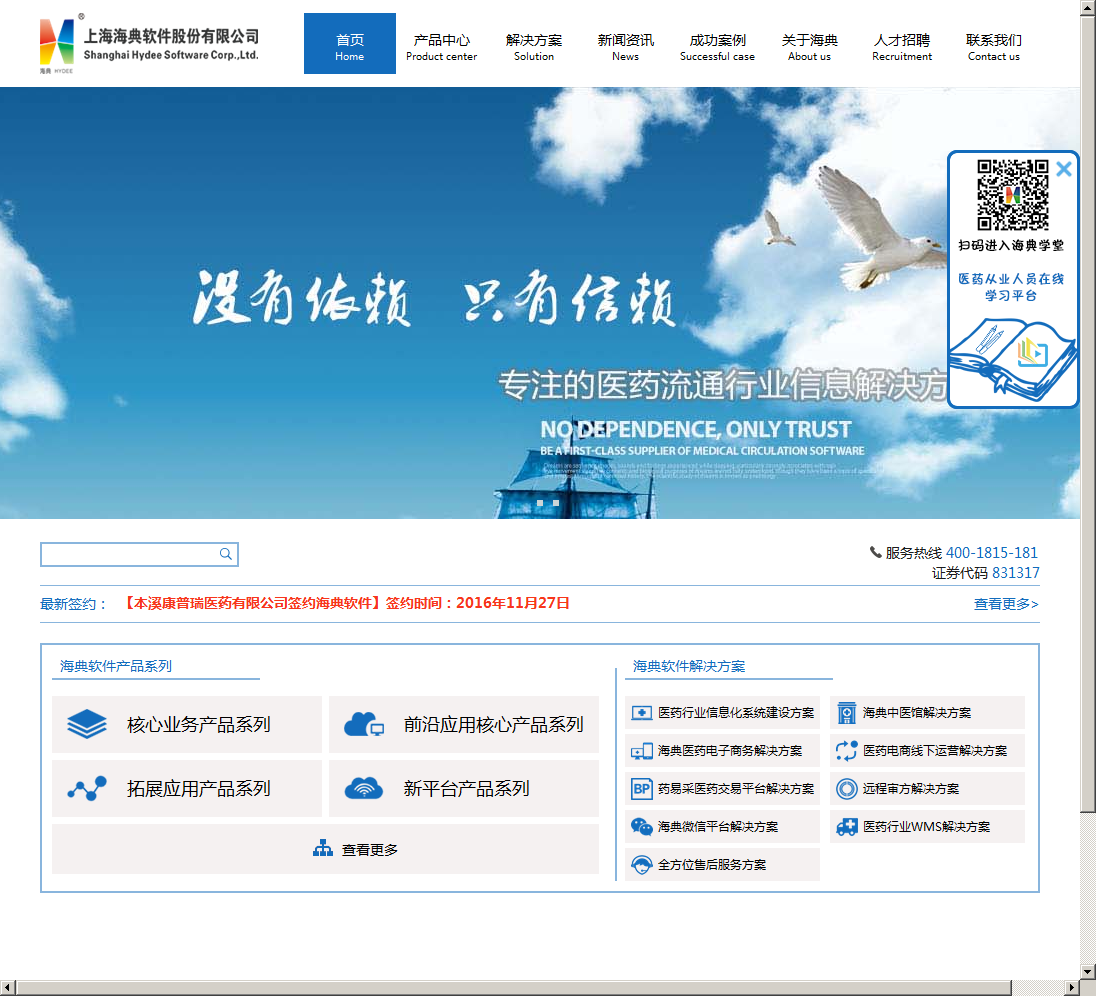Open the 产品中心 Product center menu
Viewport: 1096px width, 996px height.
(x=442, y=47)
